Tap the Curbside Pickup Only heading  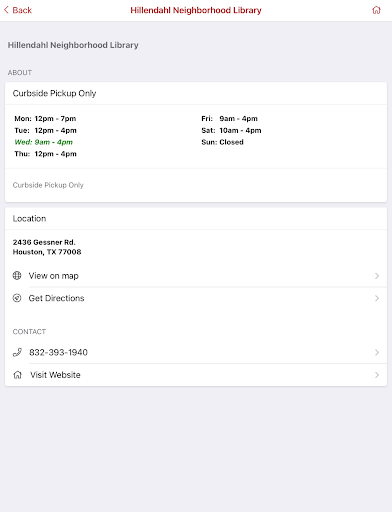point(54,93)
